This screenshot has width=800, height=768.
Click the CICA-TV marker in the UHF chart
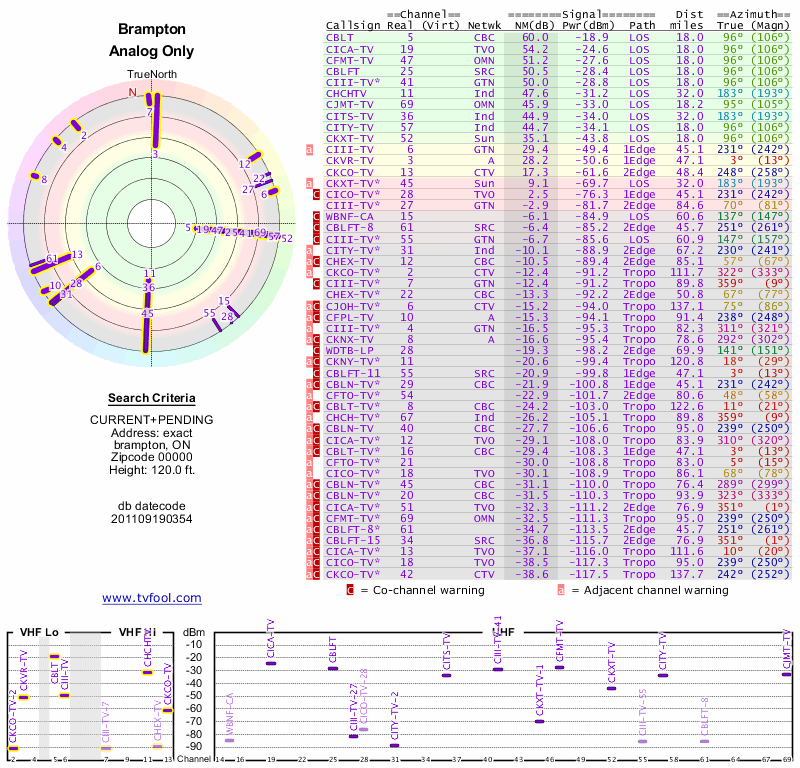271,663
